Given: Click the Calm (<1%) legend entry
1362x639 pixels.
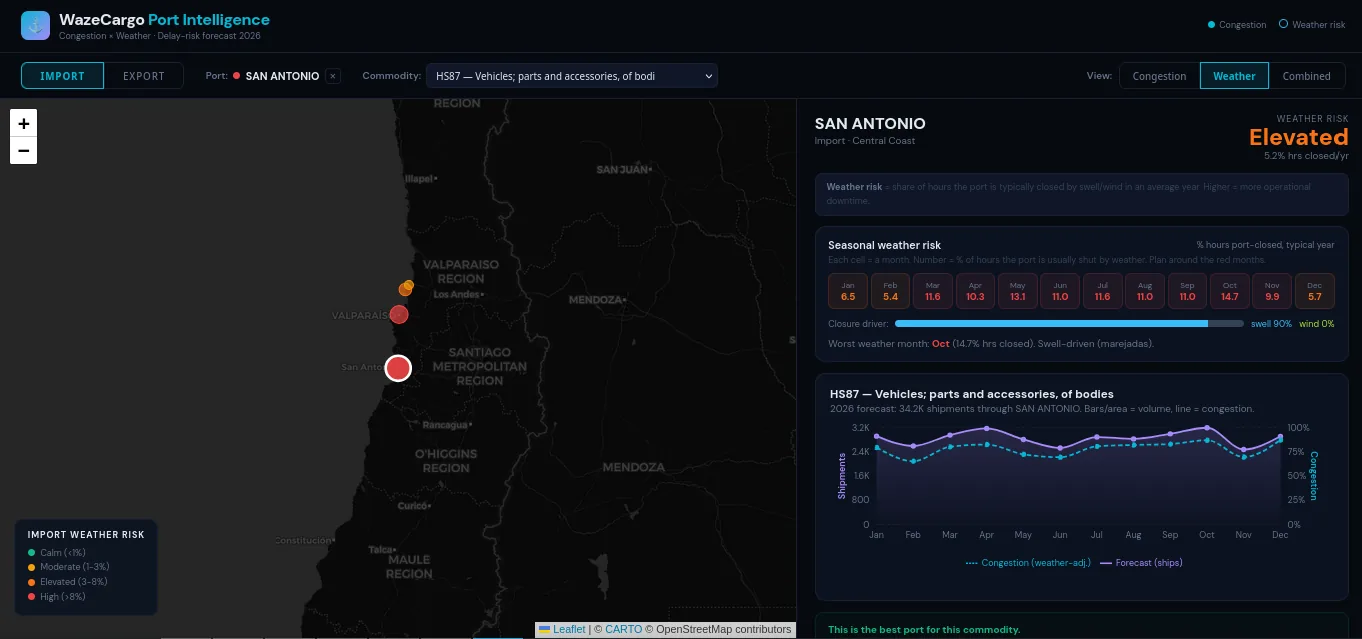Looking at the screenshot, I should click(x=57, y=553).
